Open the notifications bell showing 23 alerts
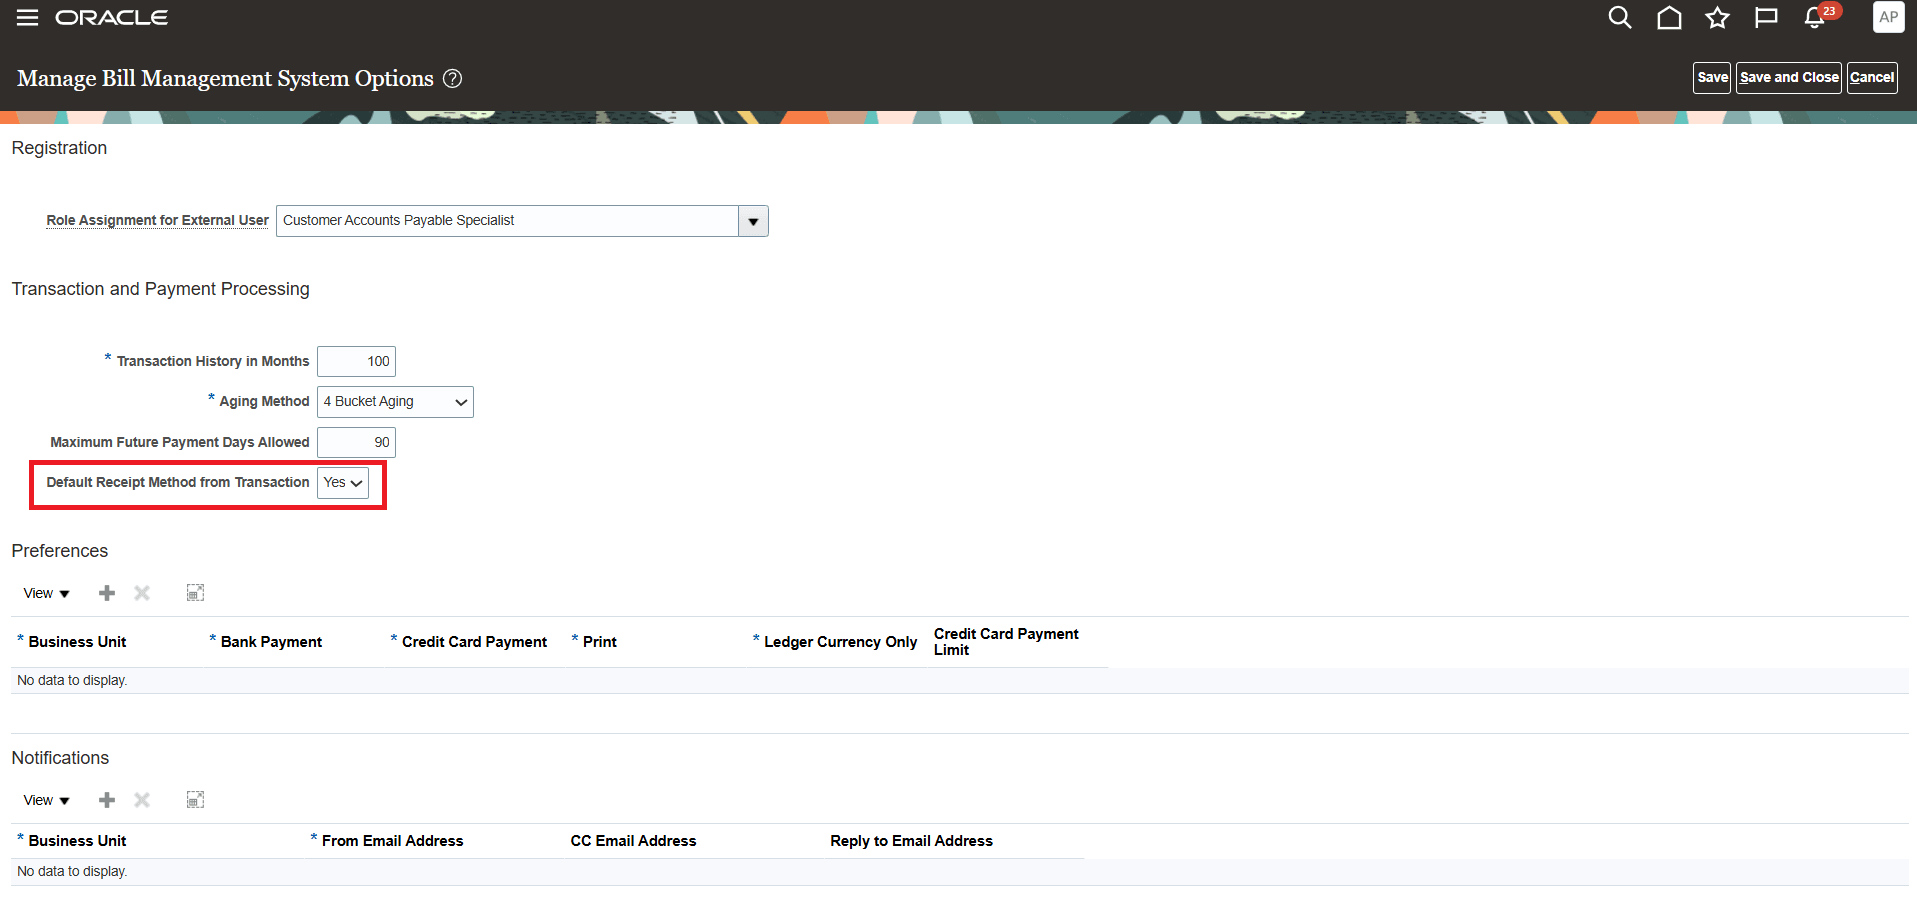The width and height of the screenshot is (1917, 900). point(1812,17)
